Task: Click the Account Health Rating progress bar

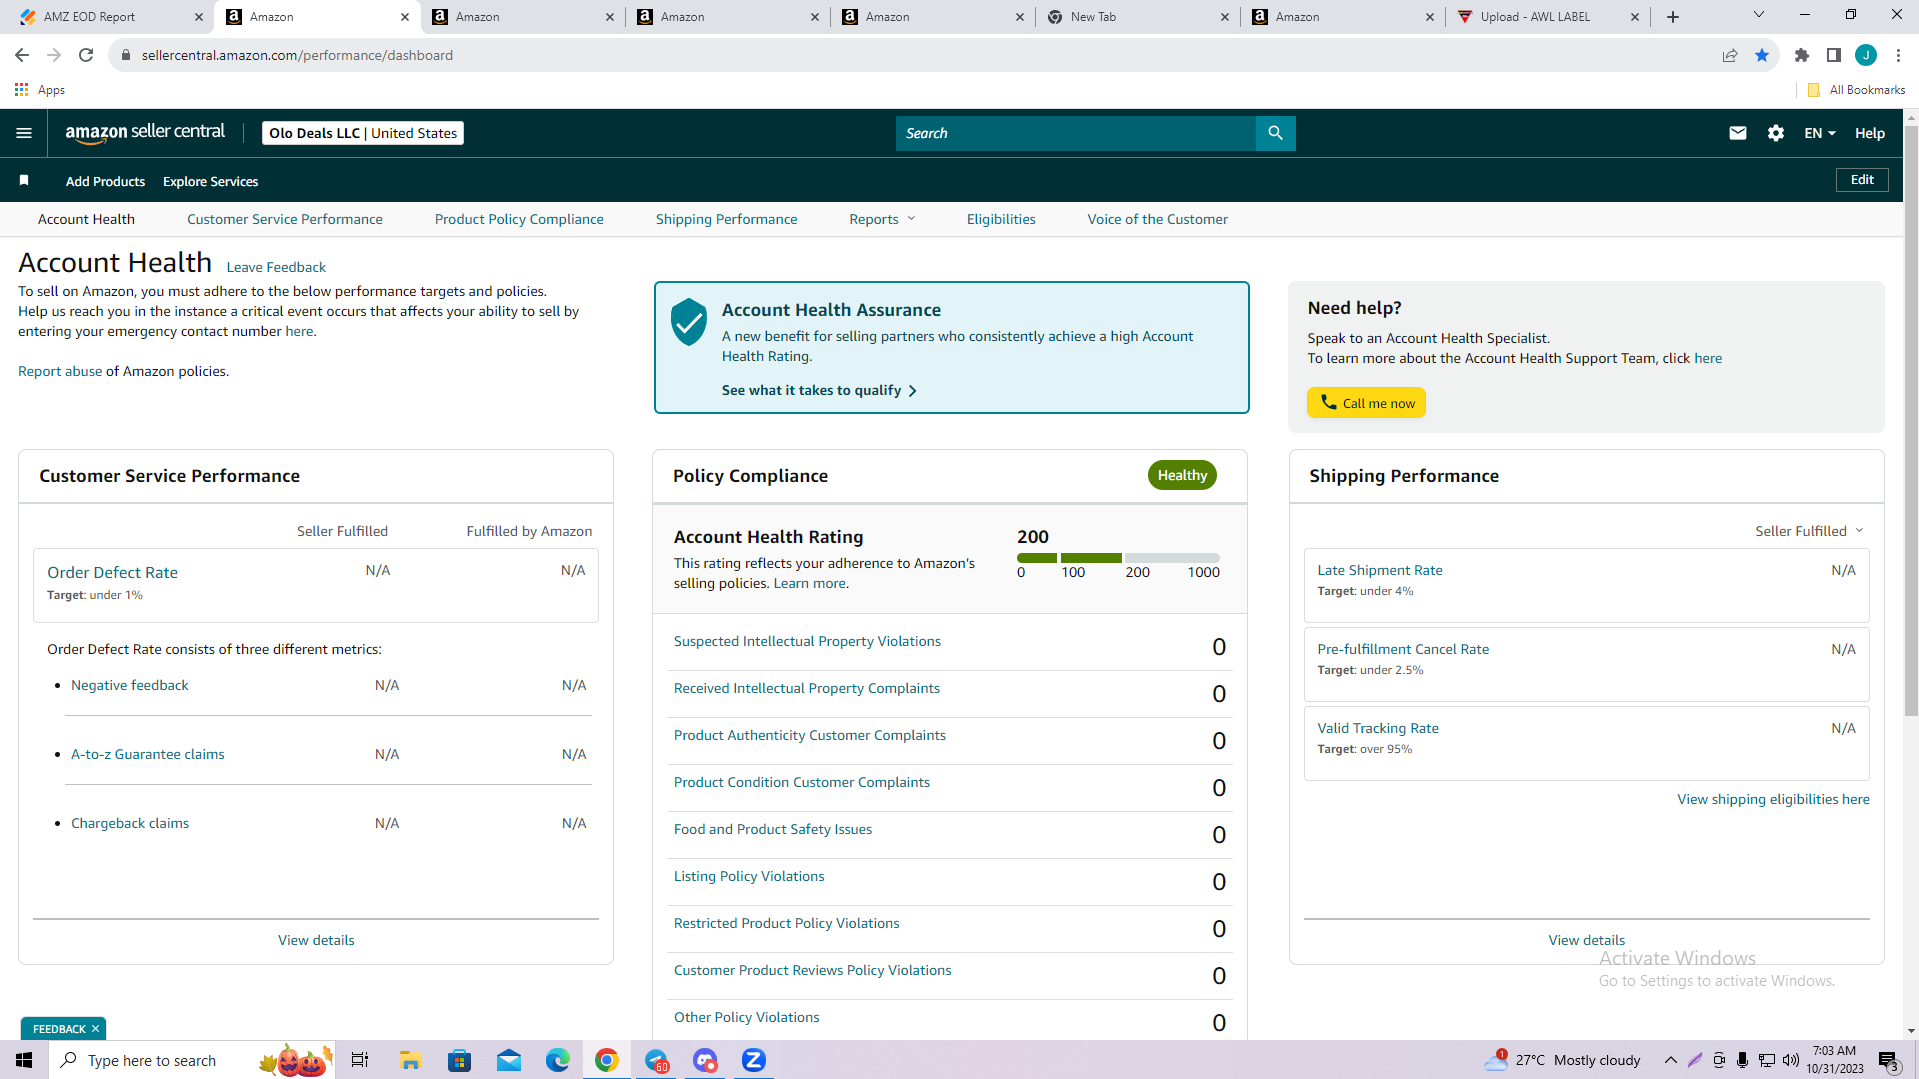Action: [x=1118, y=558]
